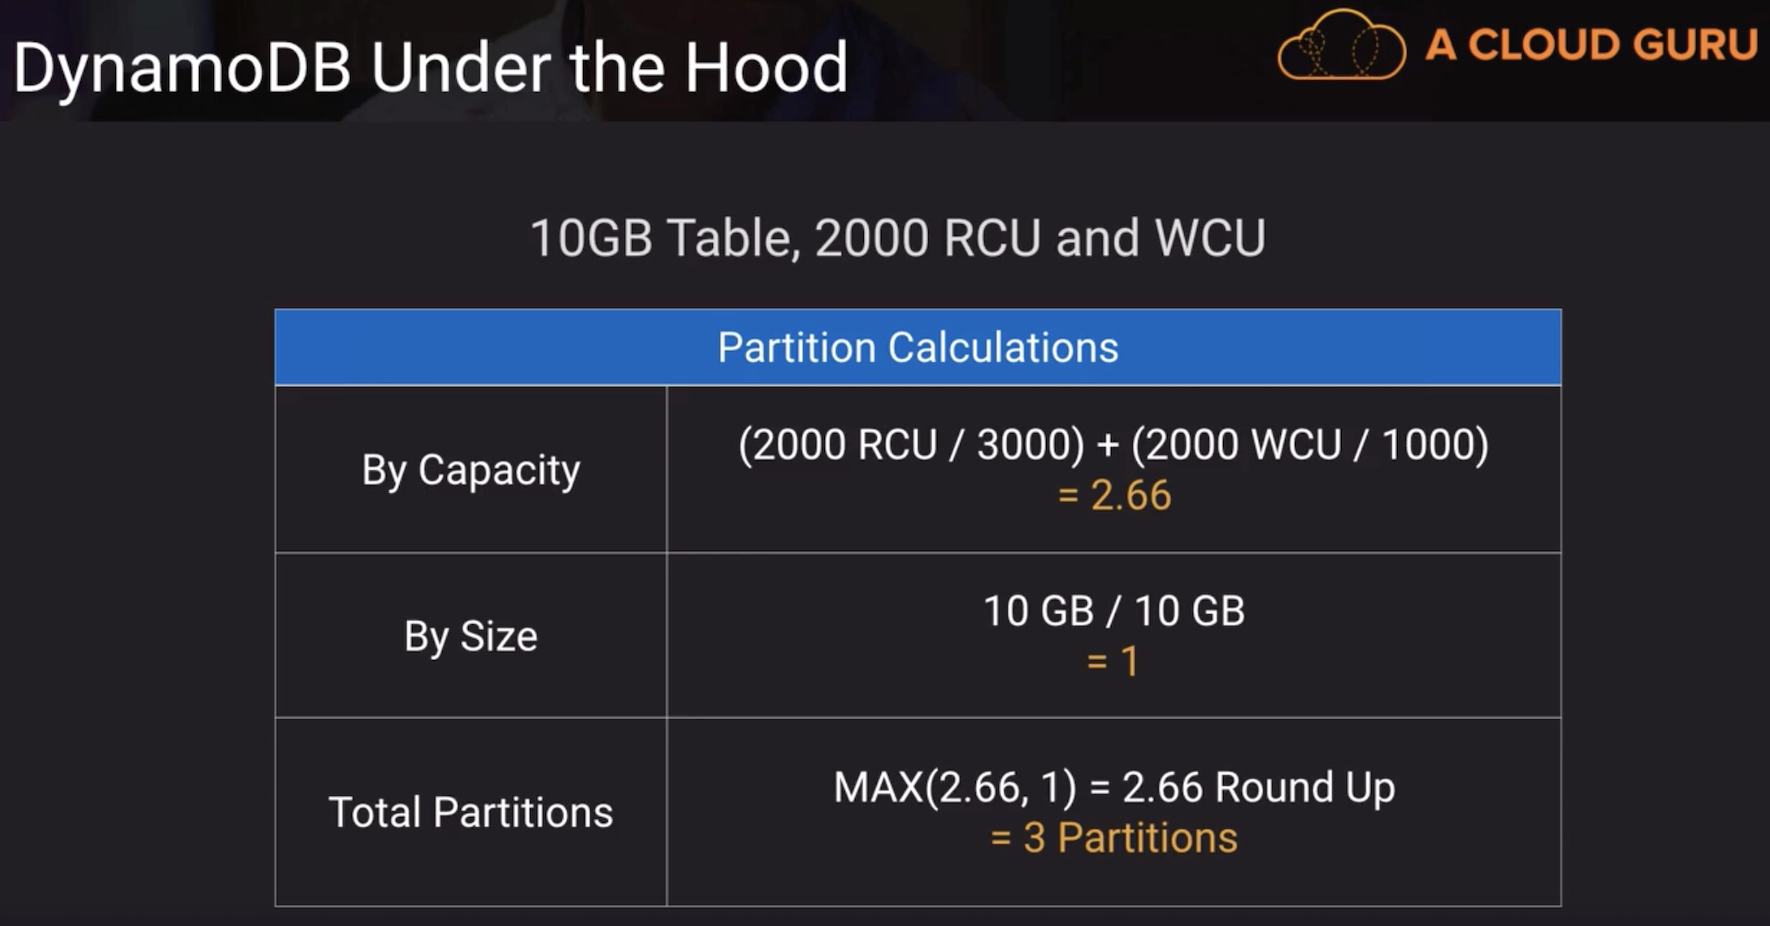
Task: Click the orange "= 2.66" capacity result
Action: [x=1114, y=496]
